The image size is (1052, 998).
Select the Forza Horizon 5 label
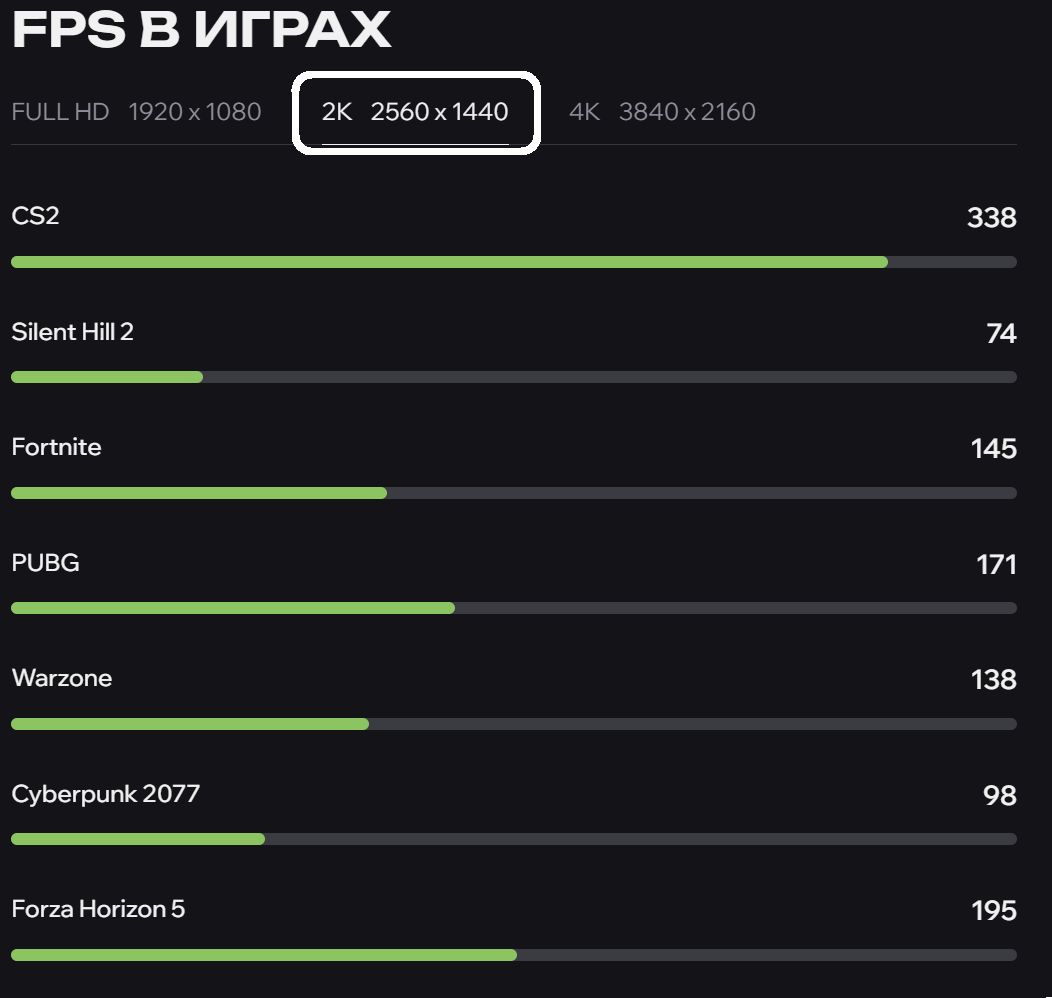coord(98,909)
